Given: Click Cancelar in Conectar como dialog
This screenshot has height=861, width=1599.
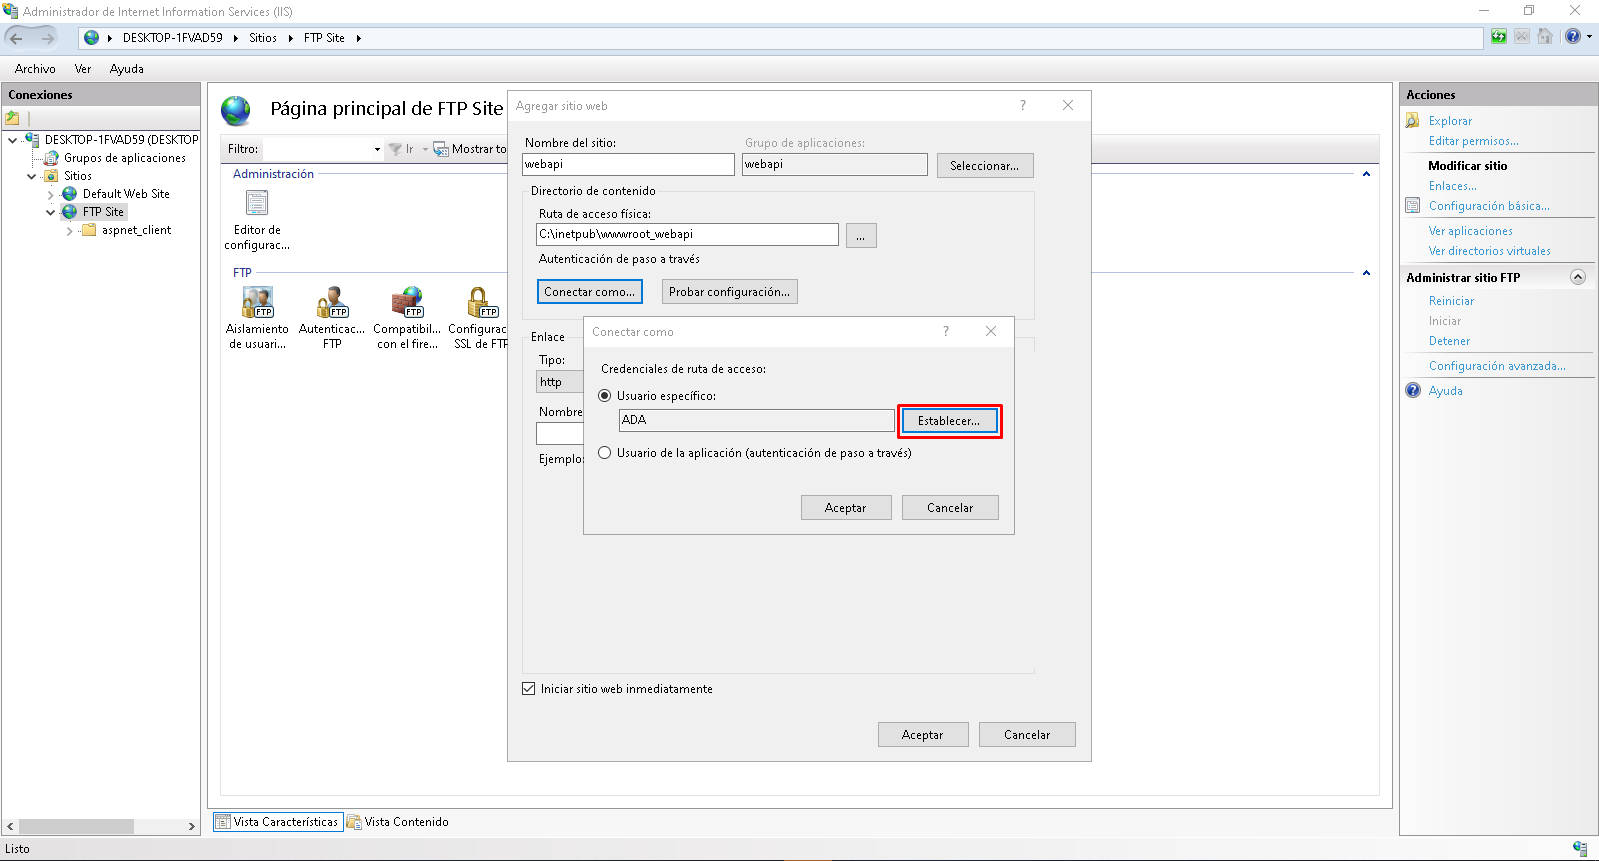Looking at the screenshot, I should [x=949, y=508].
